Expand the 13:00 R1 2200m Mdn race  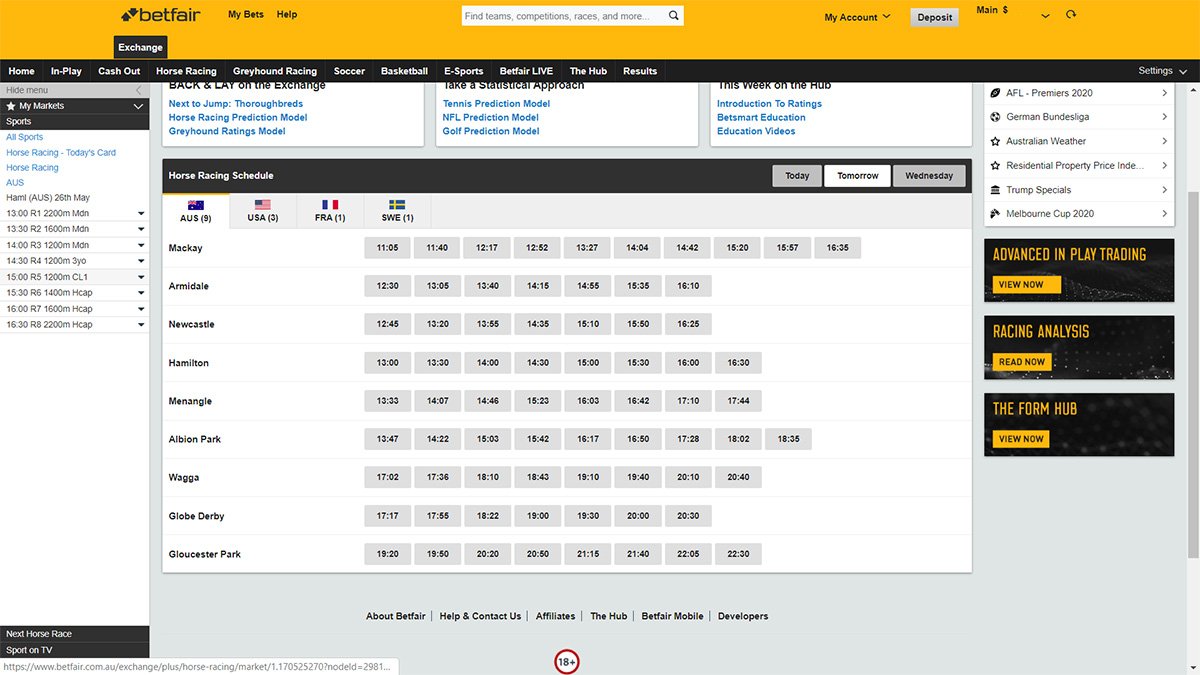coord(140,212)
